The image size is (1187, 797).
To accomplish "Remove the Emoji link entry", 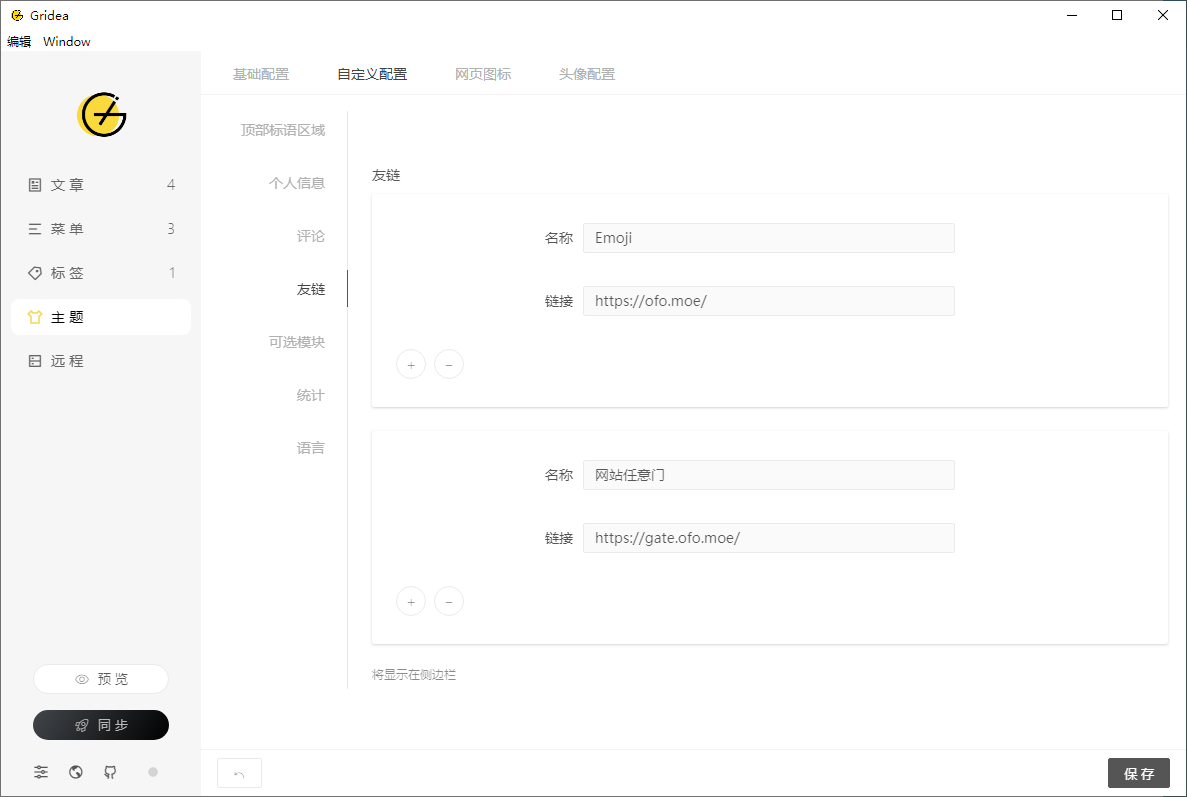I will tap(449, 365).
